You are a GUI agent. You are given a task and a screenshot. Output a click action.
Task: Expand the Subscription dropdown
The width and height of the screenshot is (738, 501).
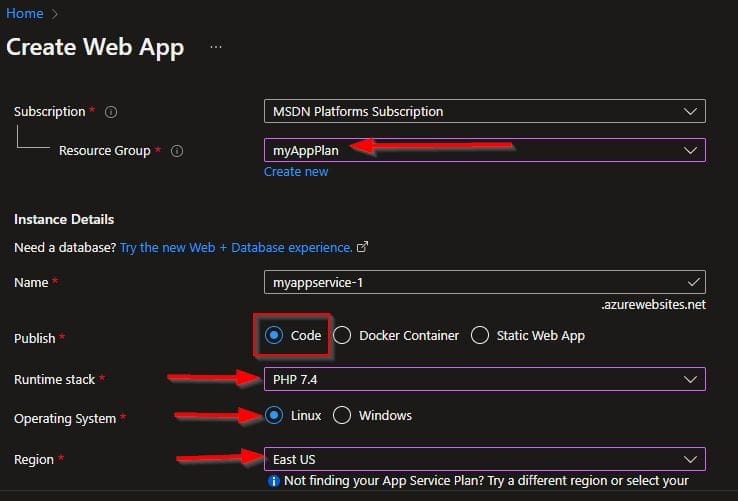688,111
